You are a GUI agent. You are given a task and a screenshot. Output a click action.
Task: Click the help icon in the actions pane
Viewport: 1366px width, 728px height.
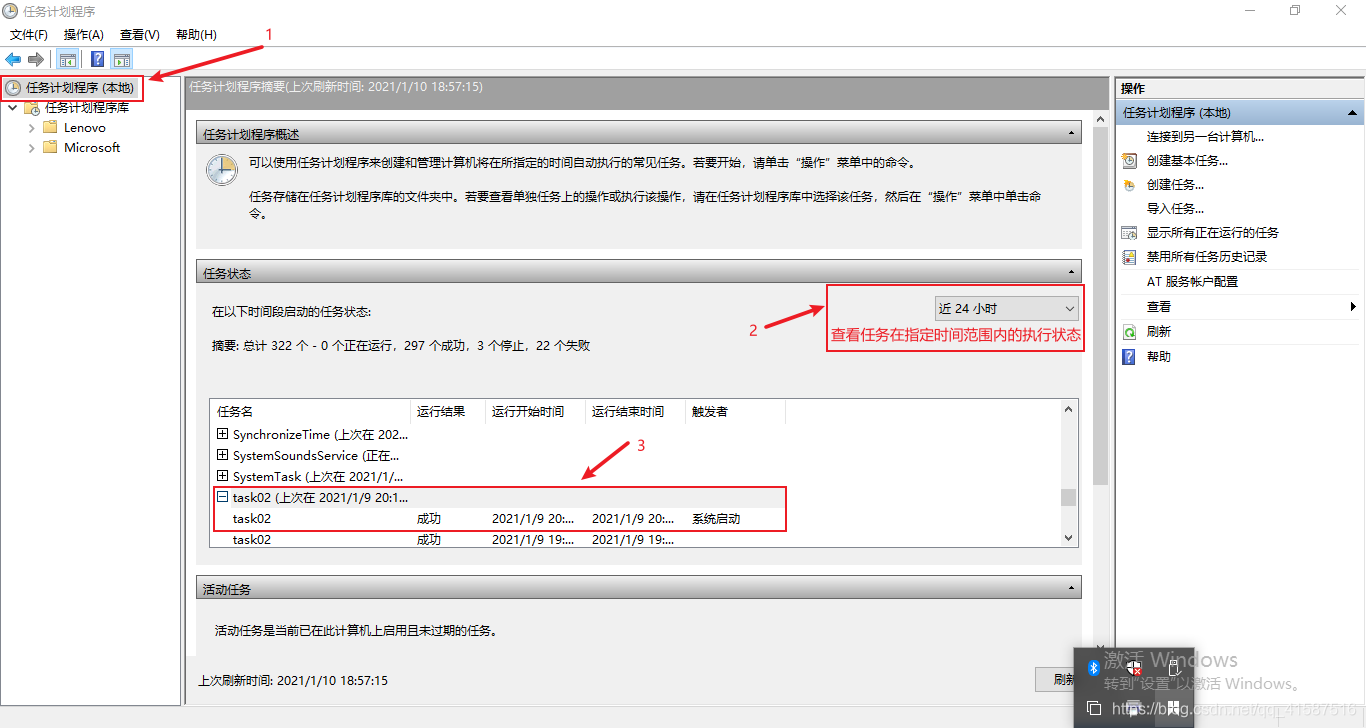[1129, 357]
